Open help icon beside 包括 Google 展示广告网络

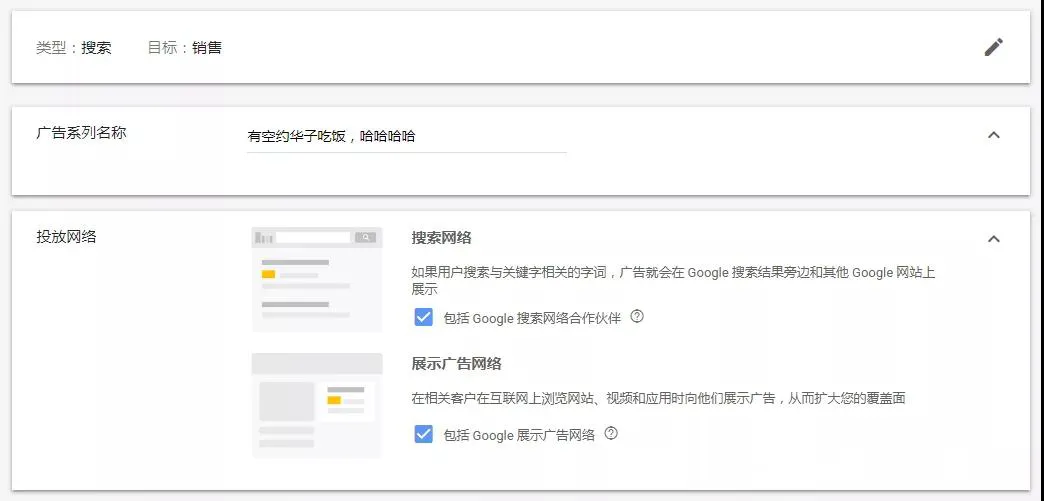611,434
